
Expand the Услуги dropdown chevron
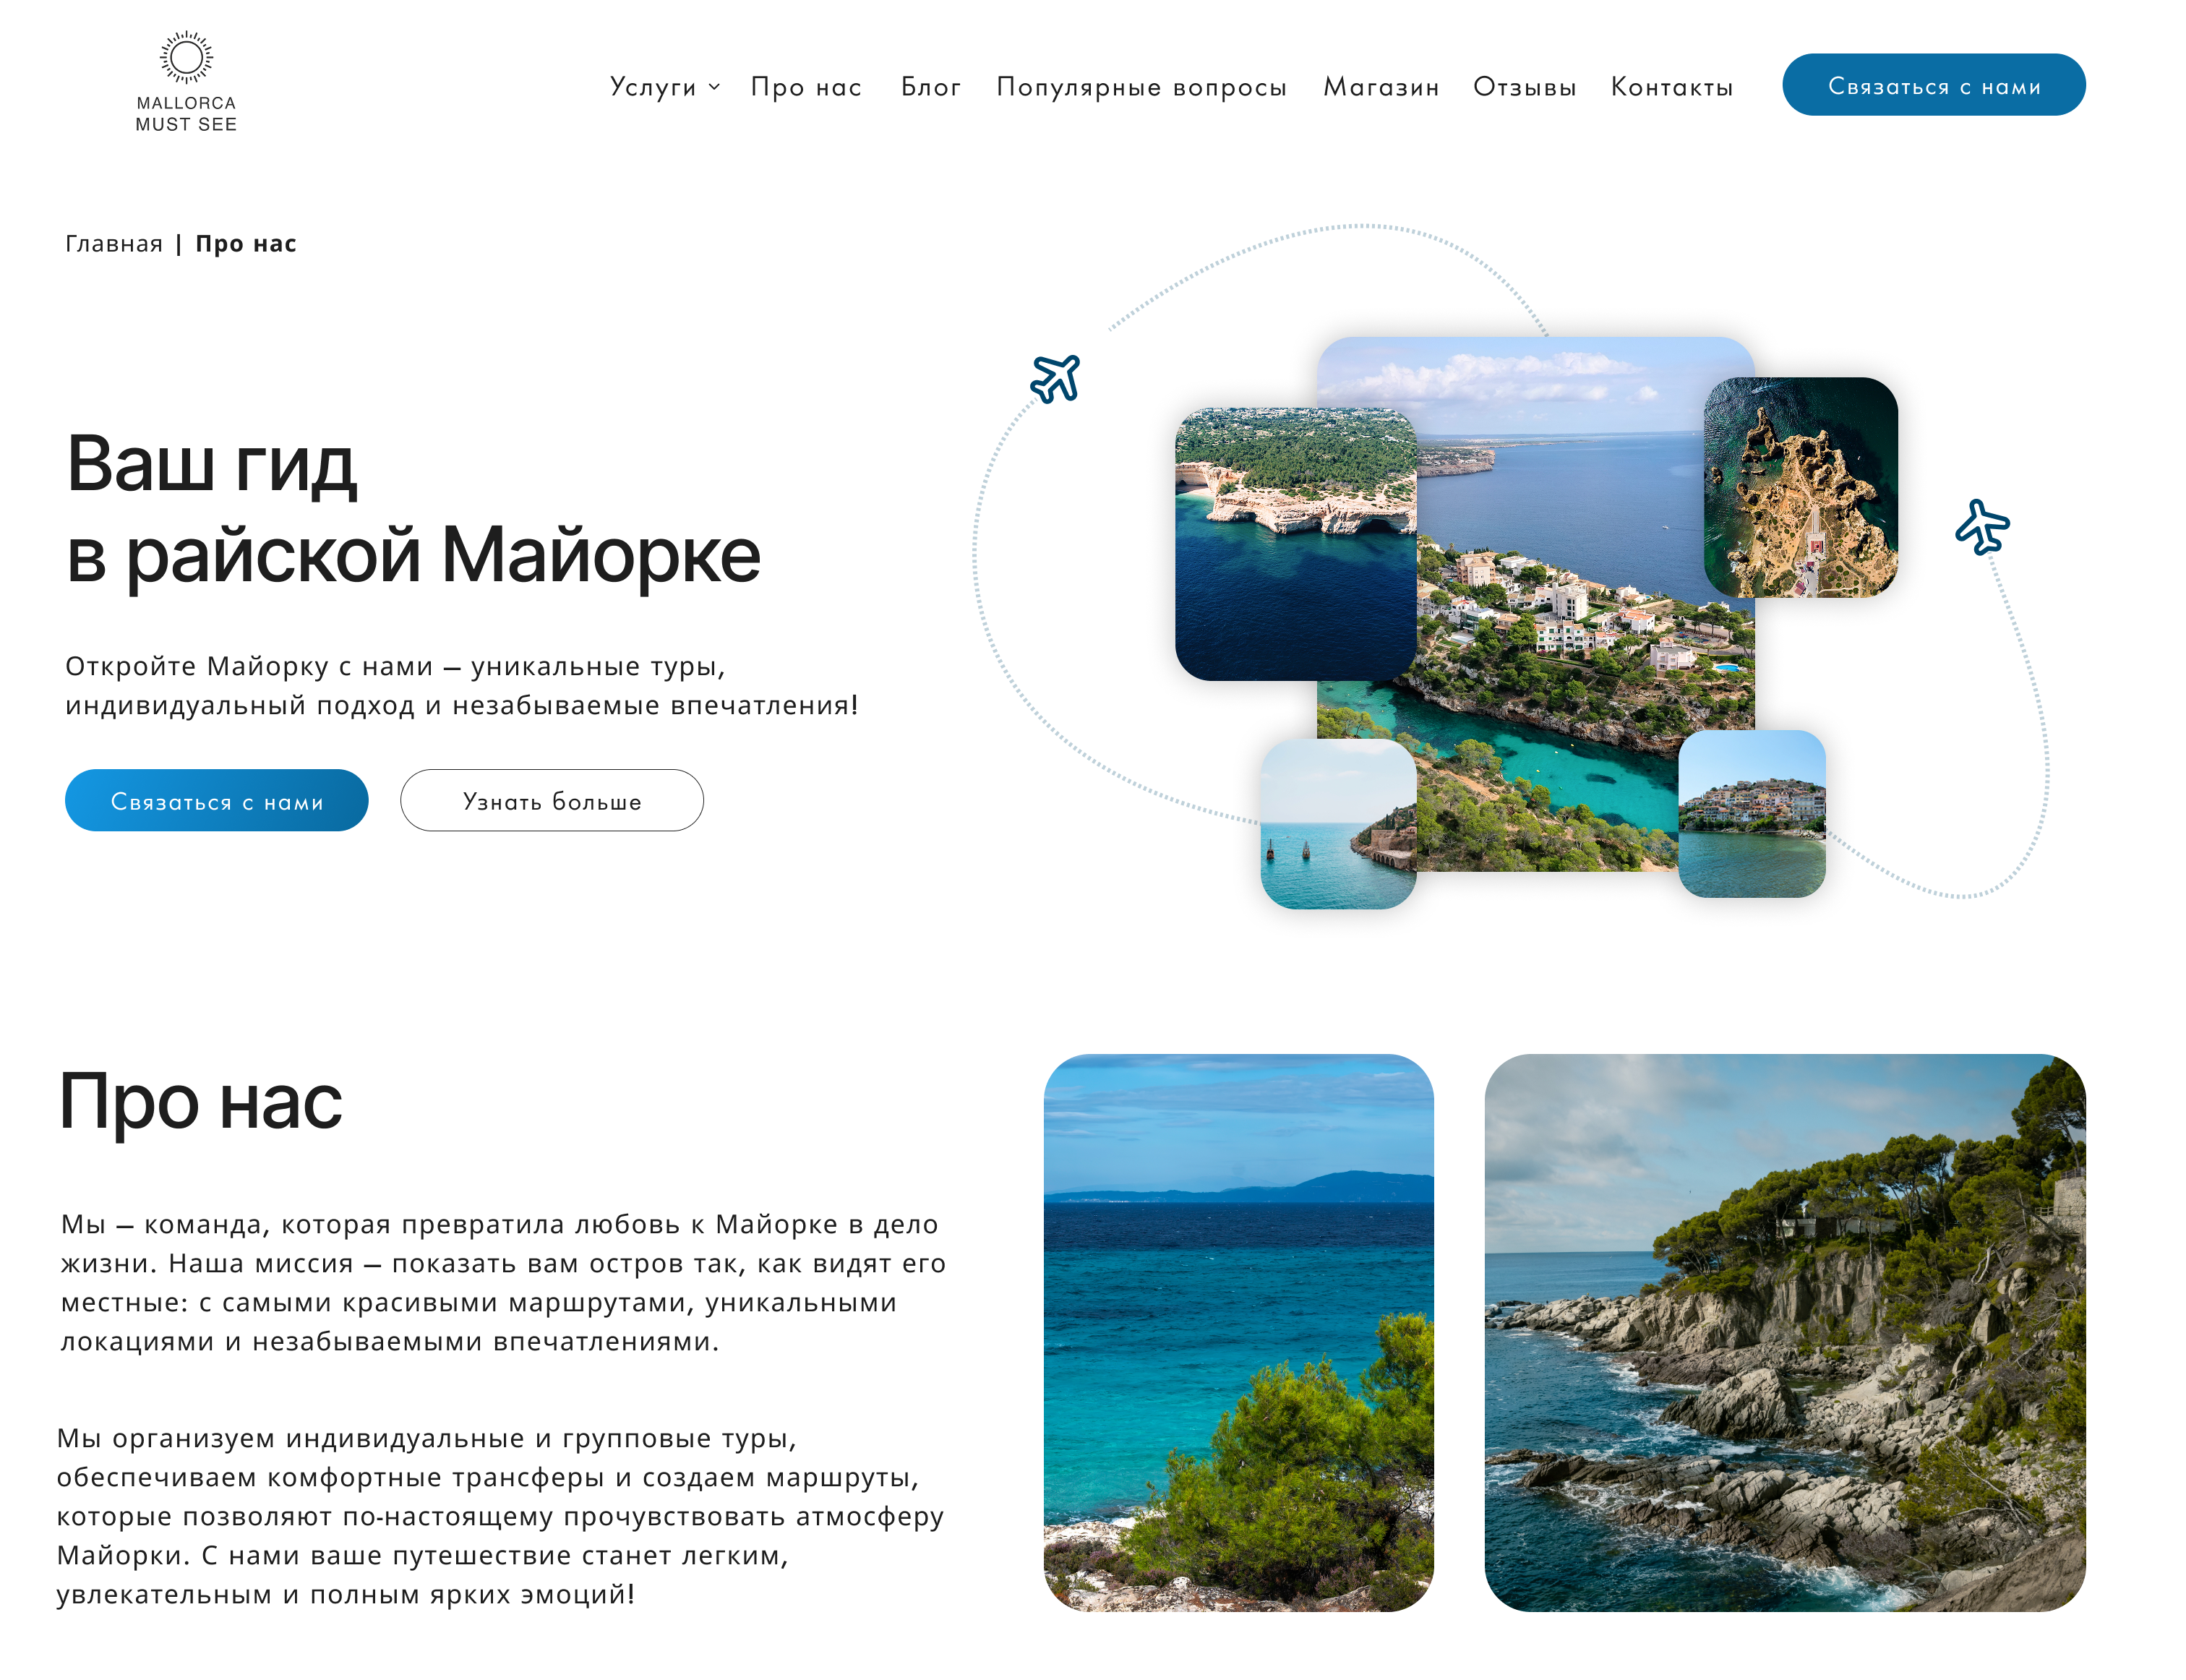pyautogui.click(x=714, y=87)
